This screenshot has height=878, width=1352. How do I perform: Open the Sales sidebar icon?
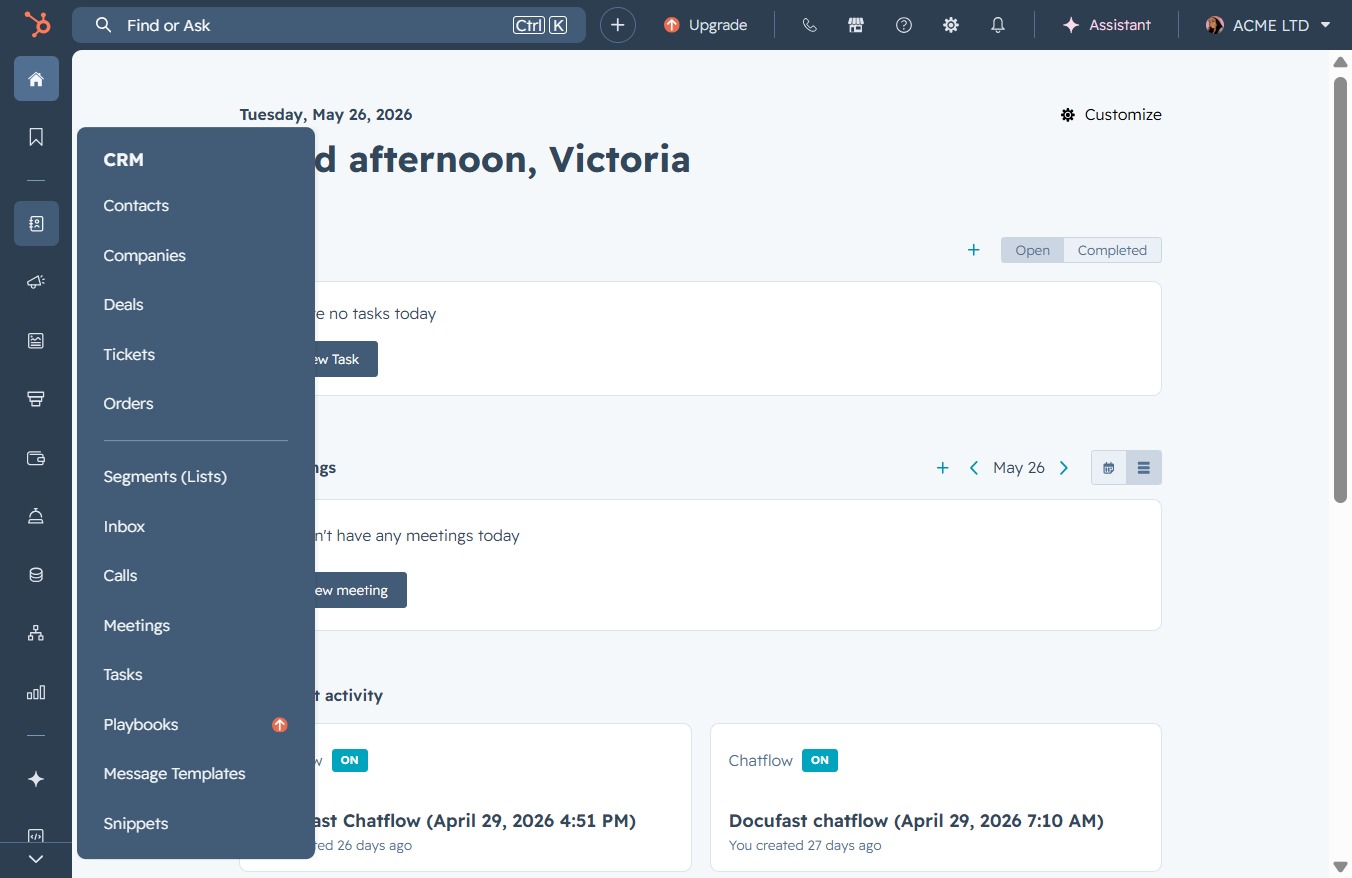(36, 399)
